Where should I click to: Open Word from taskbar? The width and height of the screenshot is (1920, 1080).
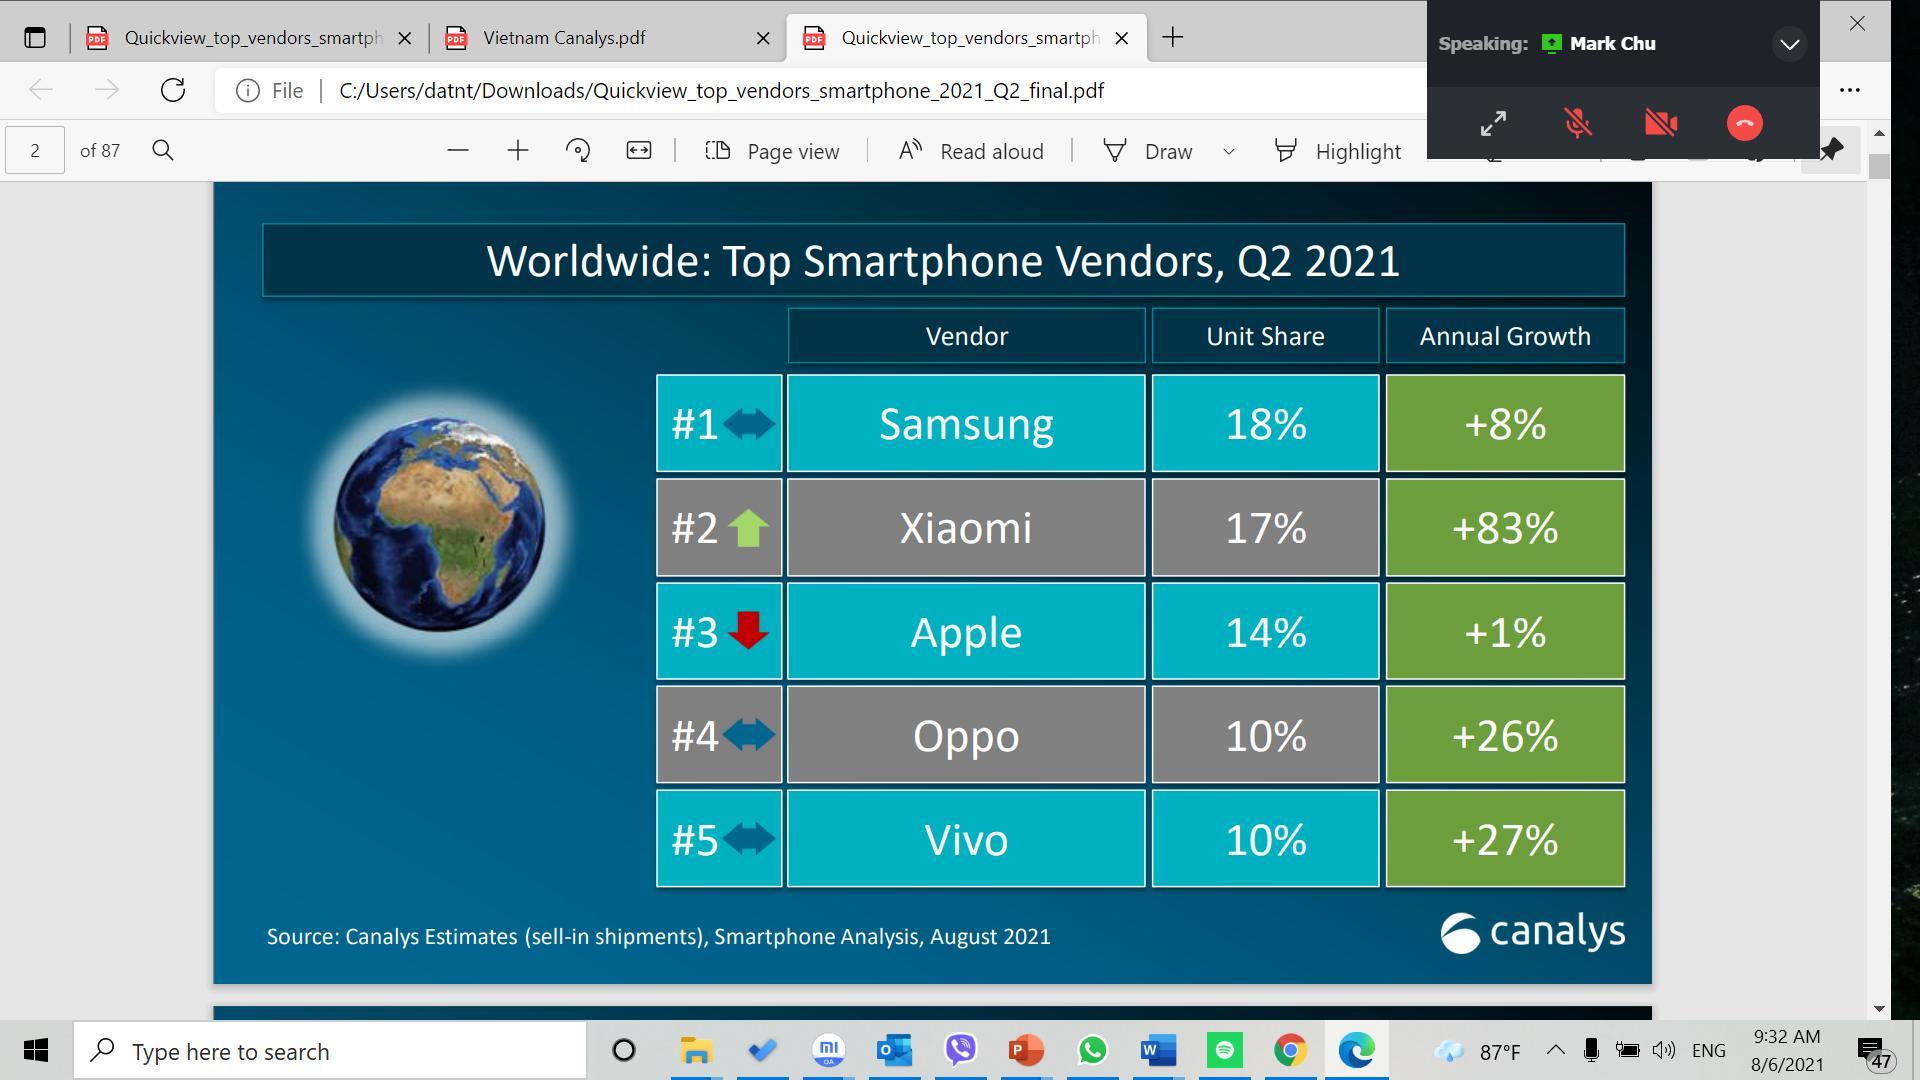[x=1158, y=1051]
